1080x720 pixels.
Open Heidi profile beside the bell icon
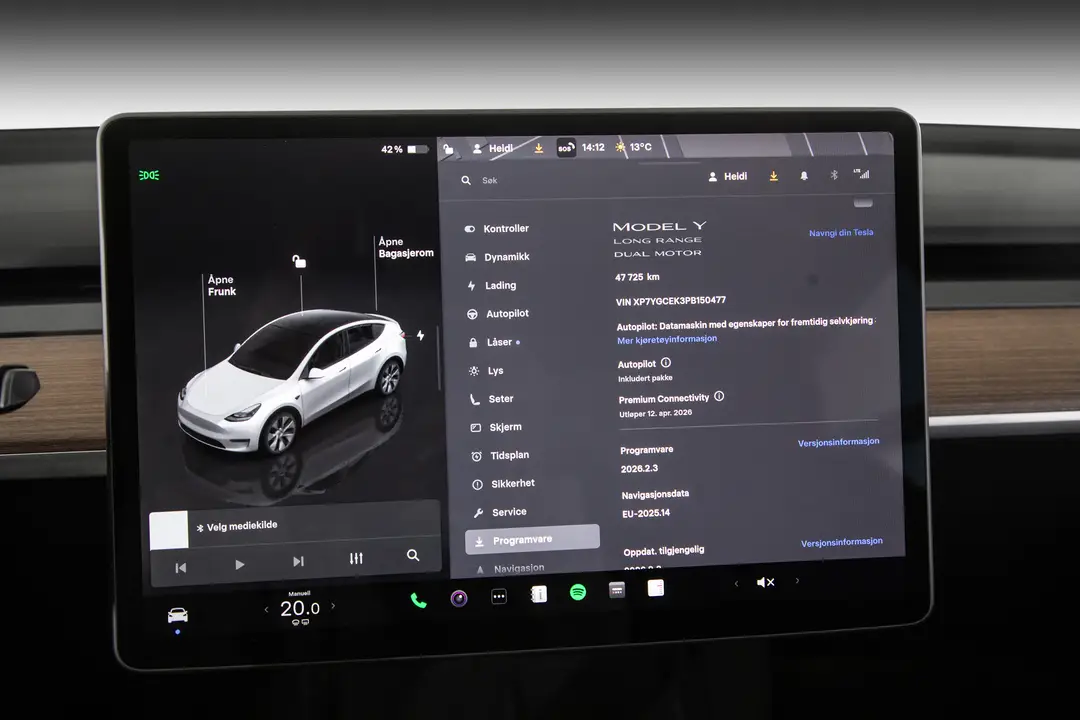728,176
